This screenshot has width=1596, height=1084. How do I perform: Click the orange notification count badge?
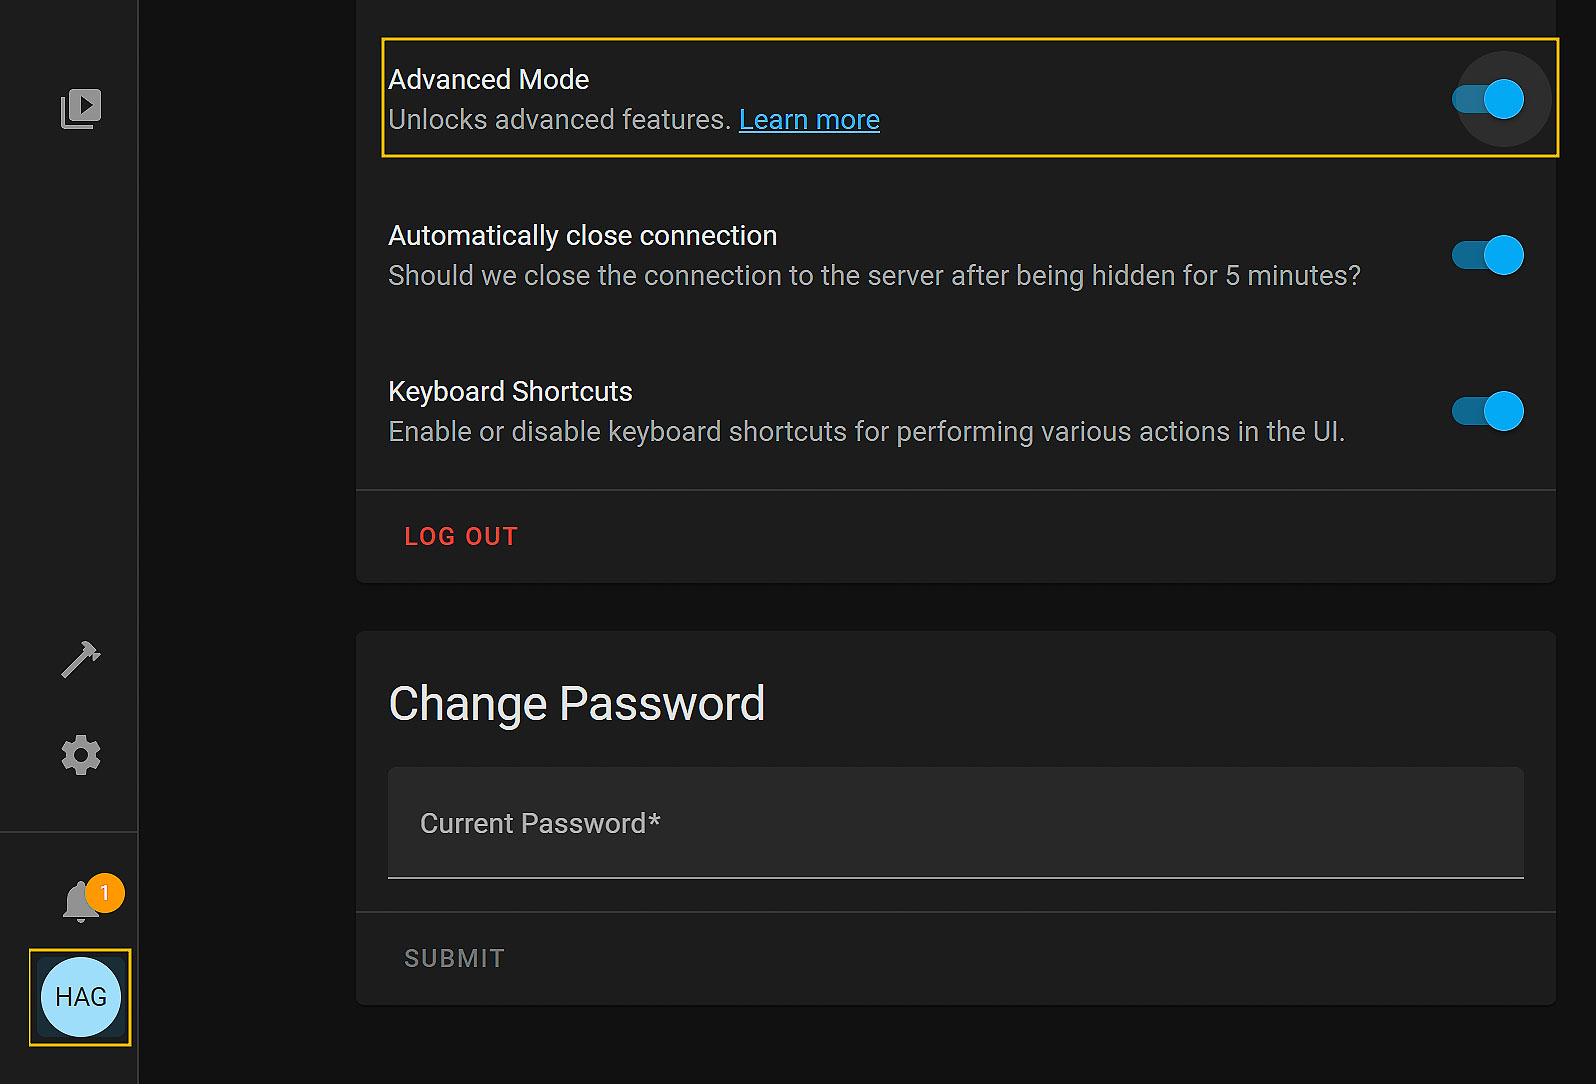pos(105,893)
